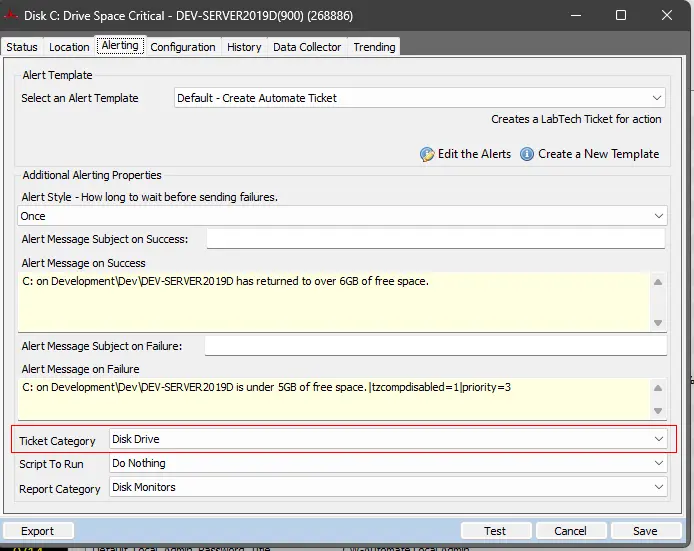Click the Create a New Template link
Screen dimensions: 694x551
pyautogui.click(x=598, y=154)
